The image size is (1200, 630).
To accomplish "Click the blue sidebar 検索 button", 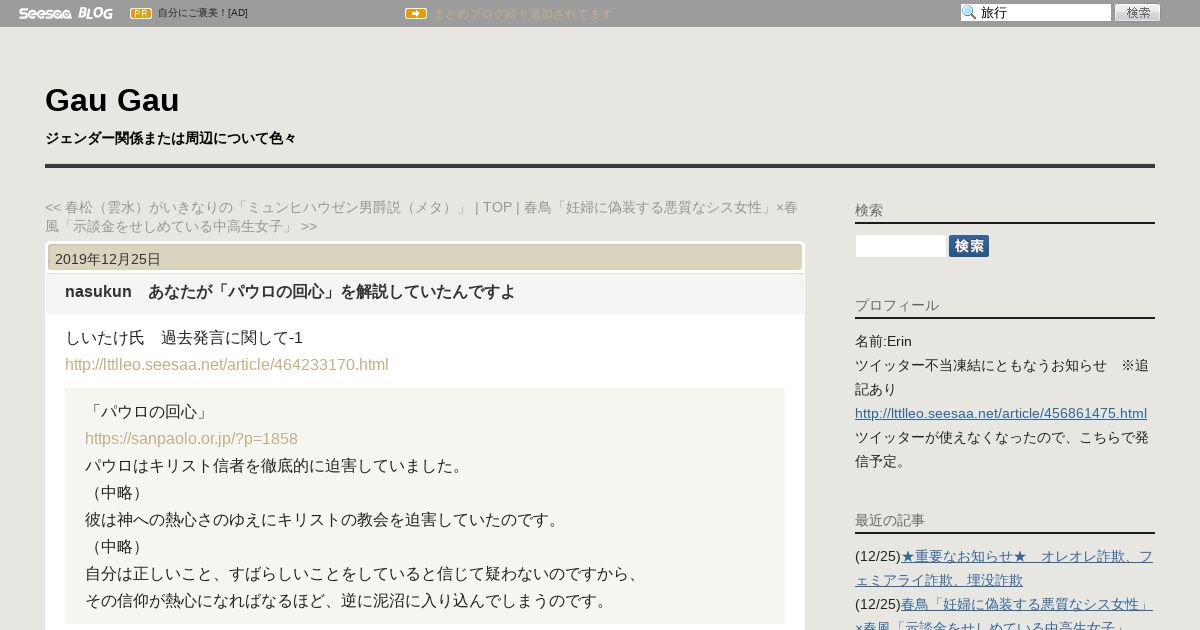I will (x=969, y=246).
